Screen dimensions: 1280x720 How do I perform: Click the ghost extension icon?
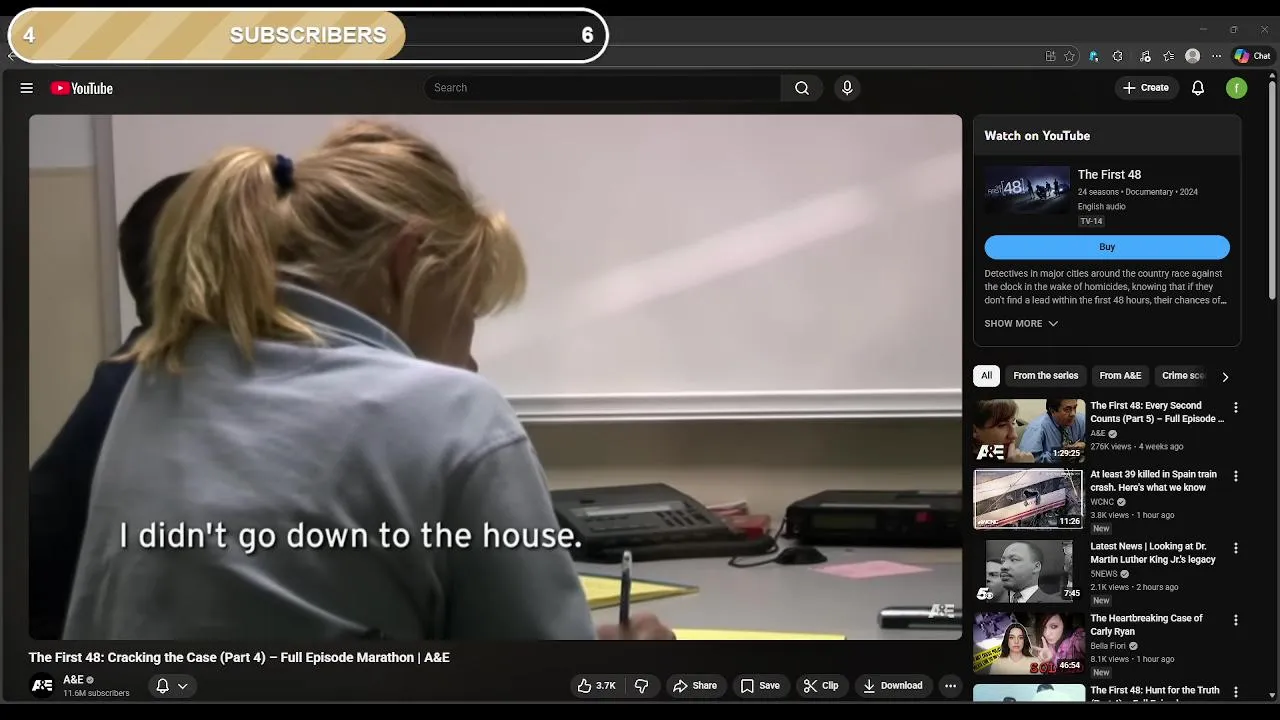coord(1093,56)
